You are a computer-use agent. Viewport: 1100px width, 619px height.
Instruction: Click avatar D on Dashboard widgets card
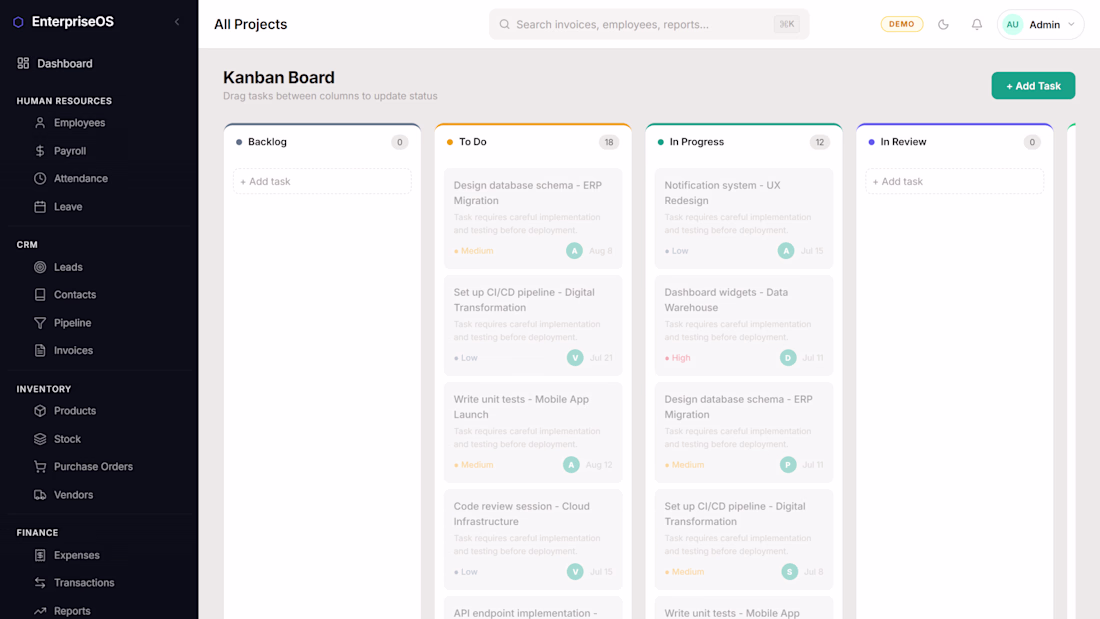pos(788,358)
